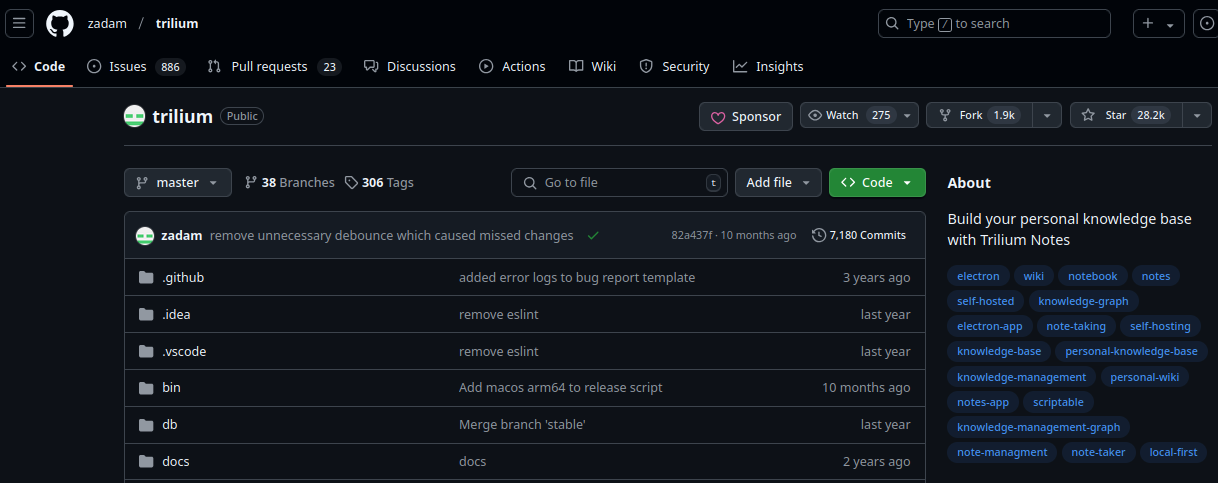Select the local-first topic tag
The width and height of the screenshot is (1218, 483).
click(1173, 452)
